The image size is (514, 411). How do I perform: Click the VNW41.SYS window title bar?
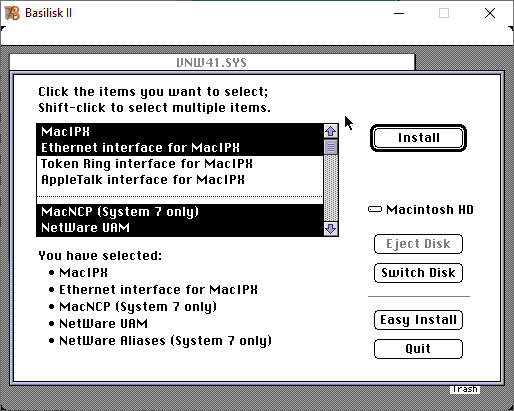(x=212, y=62)
